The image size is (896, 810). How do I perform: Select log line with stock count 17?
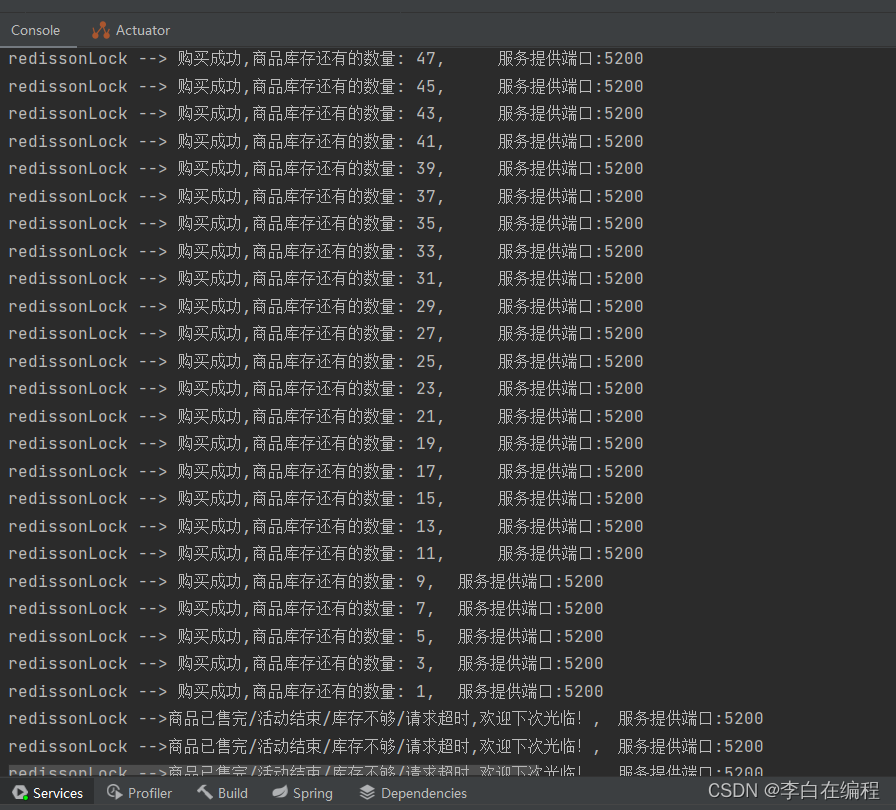326,471
